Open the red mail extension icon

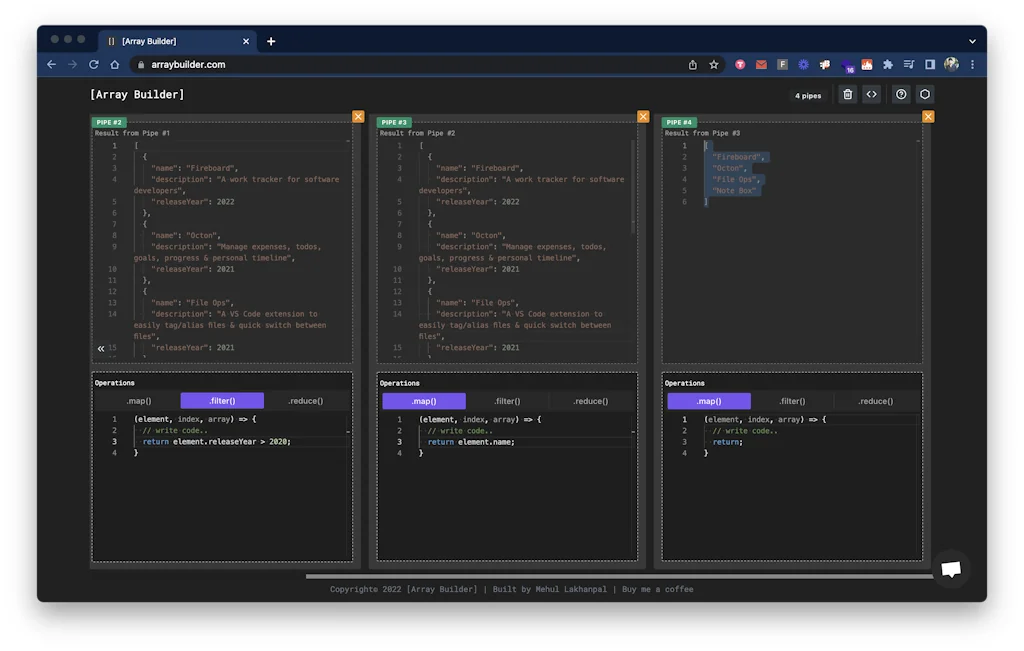[761, 65]
